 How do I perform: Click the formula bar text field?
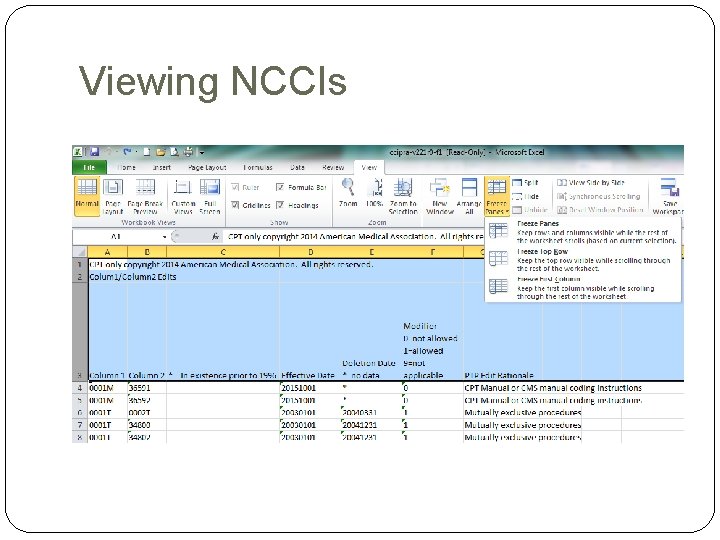(x=355, y=236)
